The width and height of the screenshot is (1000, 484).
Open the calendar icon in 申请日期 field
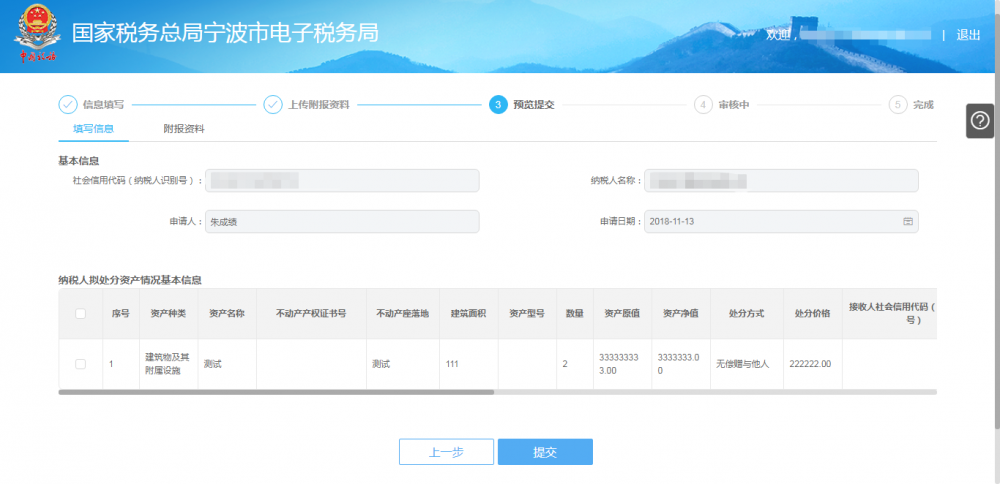pos(908,221)
